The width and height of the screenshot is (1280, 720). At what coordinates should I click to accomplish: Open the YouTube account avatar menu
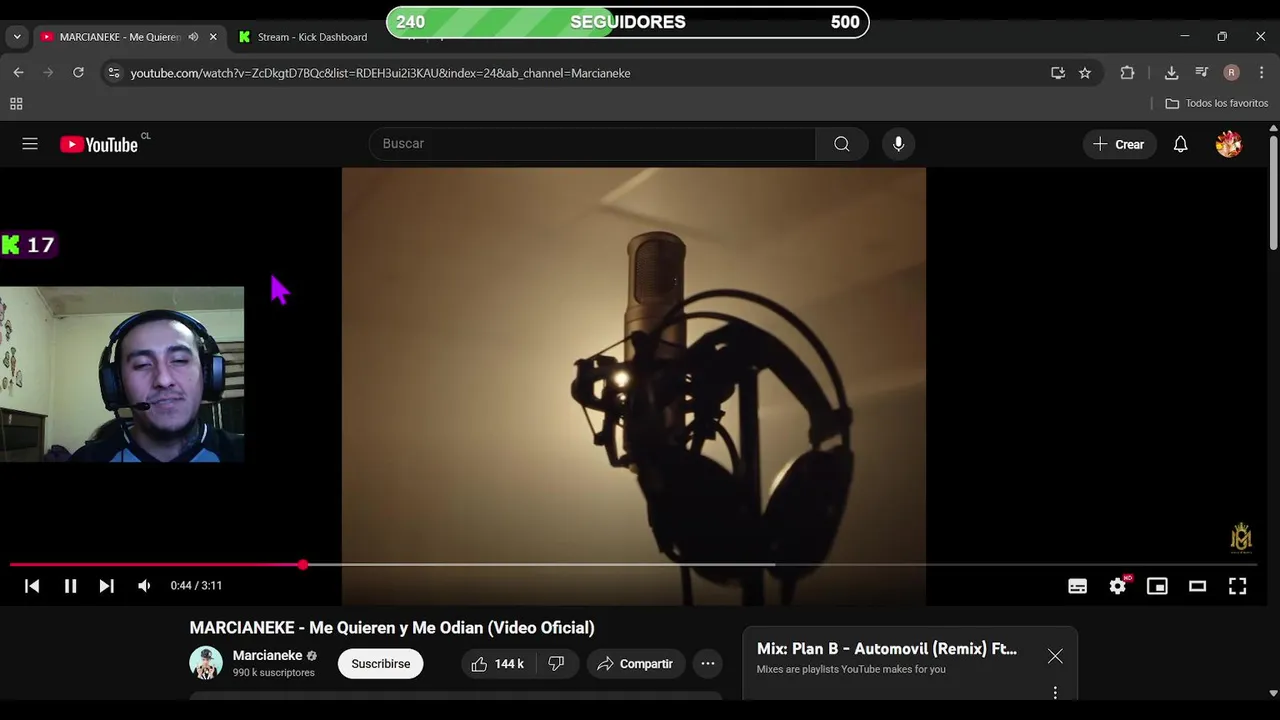[x=1229, y=144]
